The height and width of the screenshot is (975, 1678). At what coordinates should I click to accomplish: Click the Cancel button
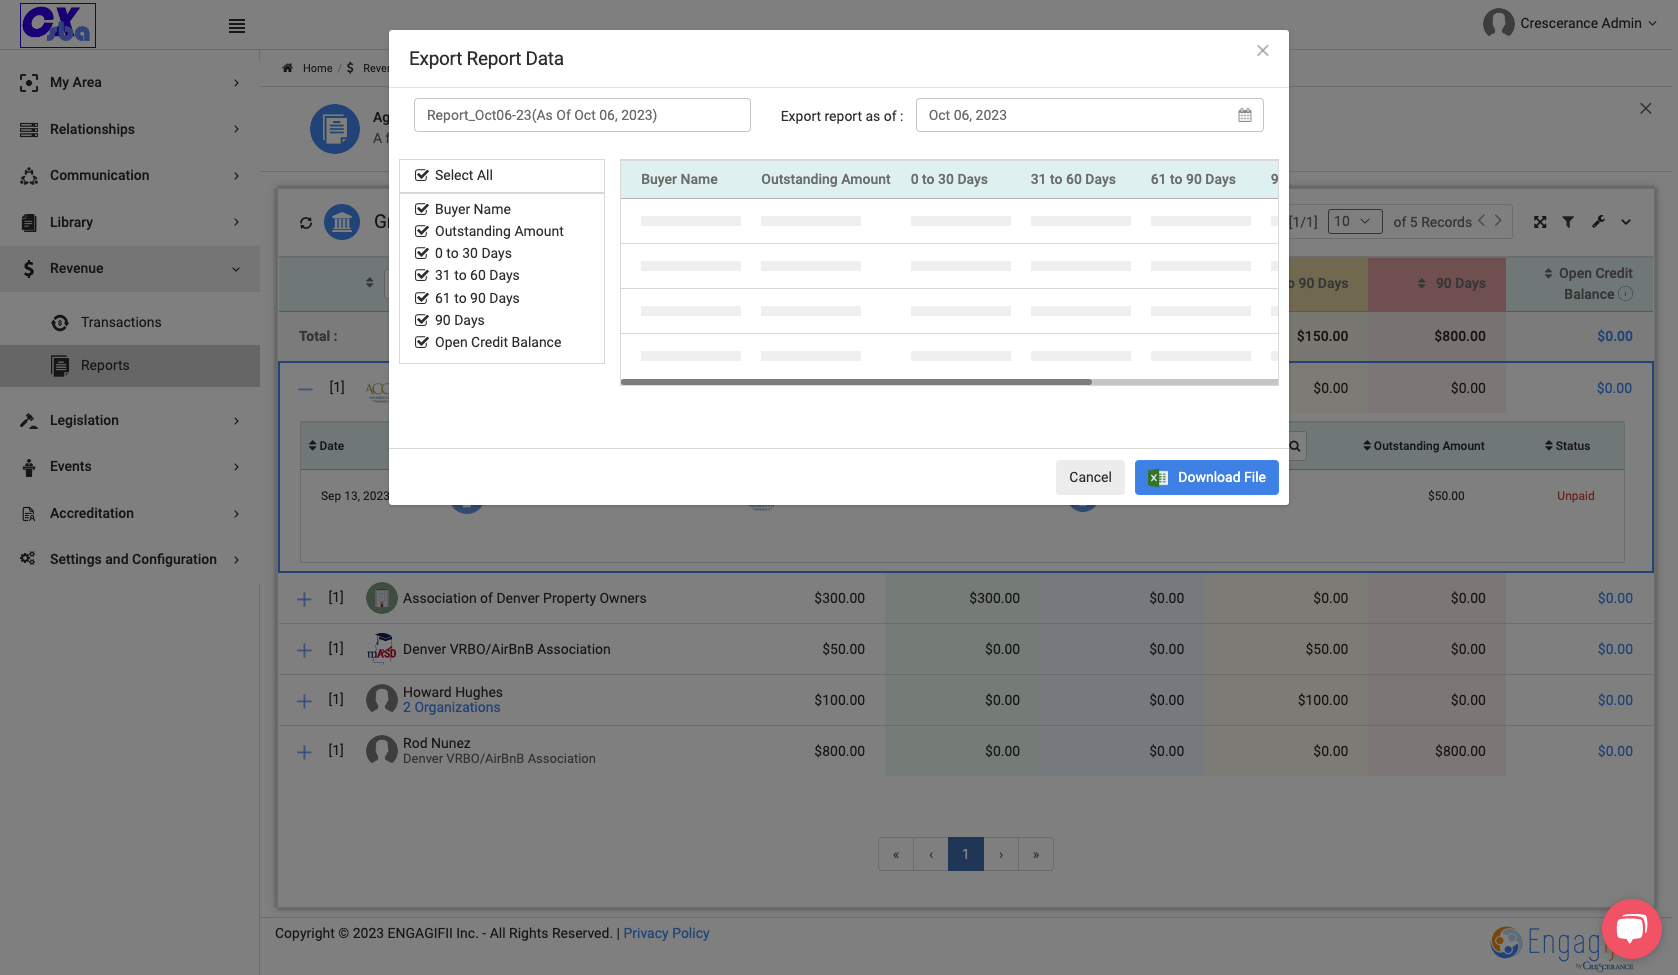1090,477
